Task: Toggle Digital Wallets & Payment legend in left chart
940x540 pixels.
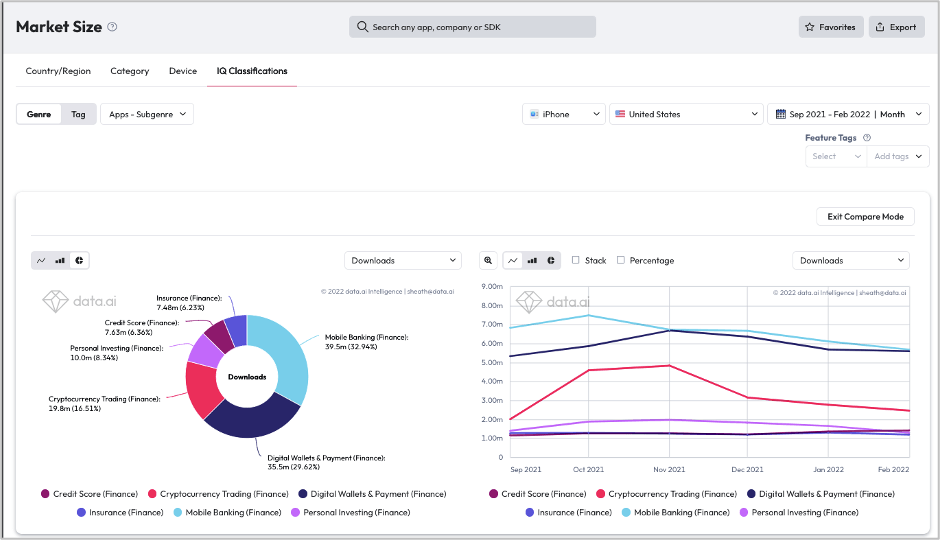Action: coord(372,494)
